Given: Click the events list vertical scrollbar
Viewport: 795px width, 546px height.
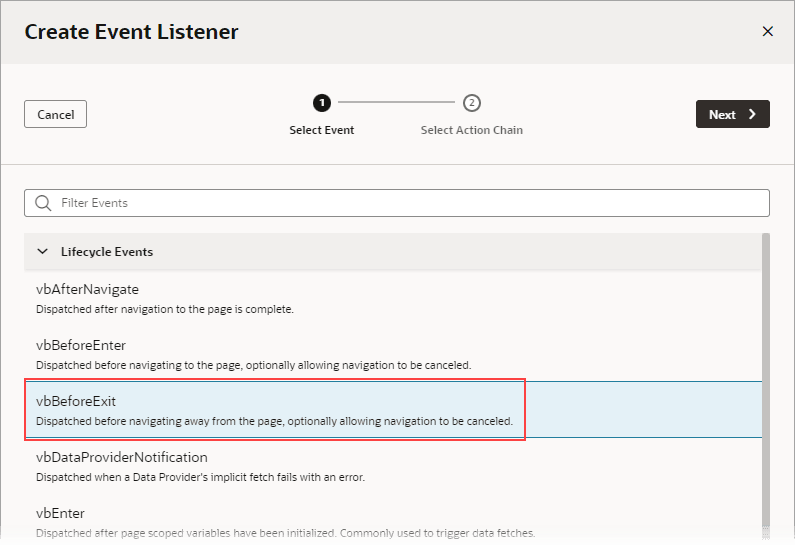Looking at the screenshot, I should 766,385.
